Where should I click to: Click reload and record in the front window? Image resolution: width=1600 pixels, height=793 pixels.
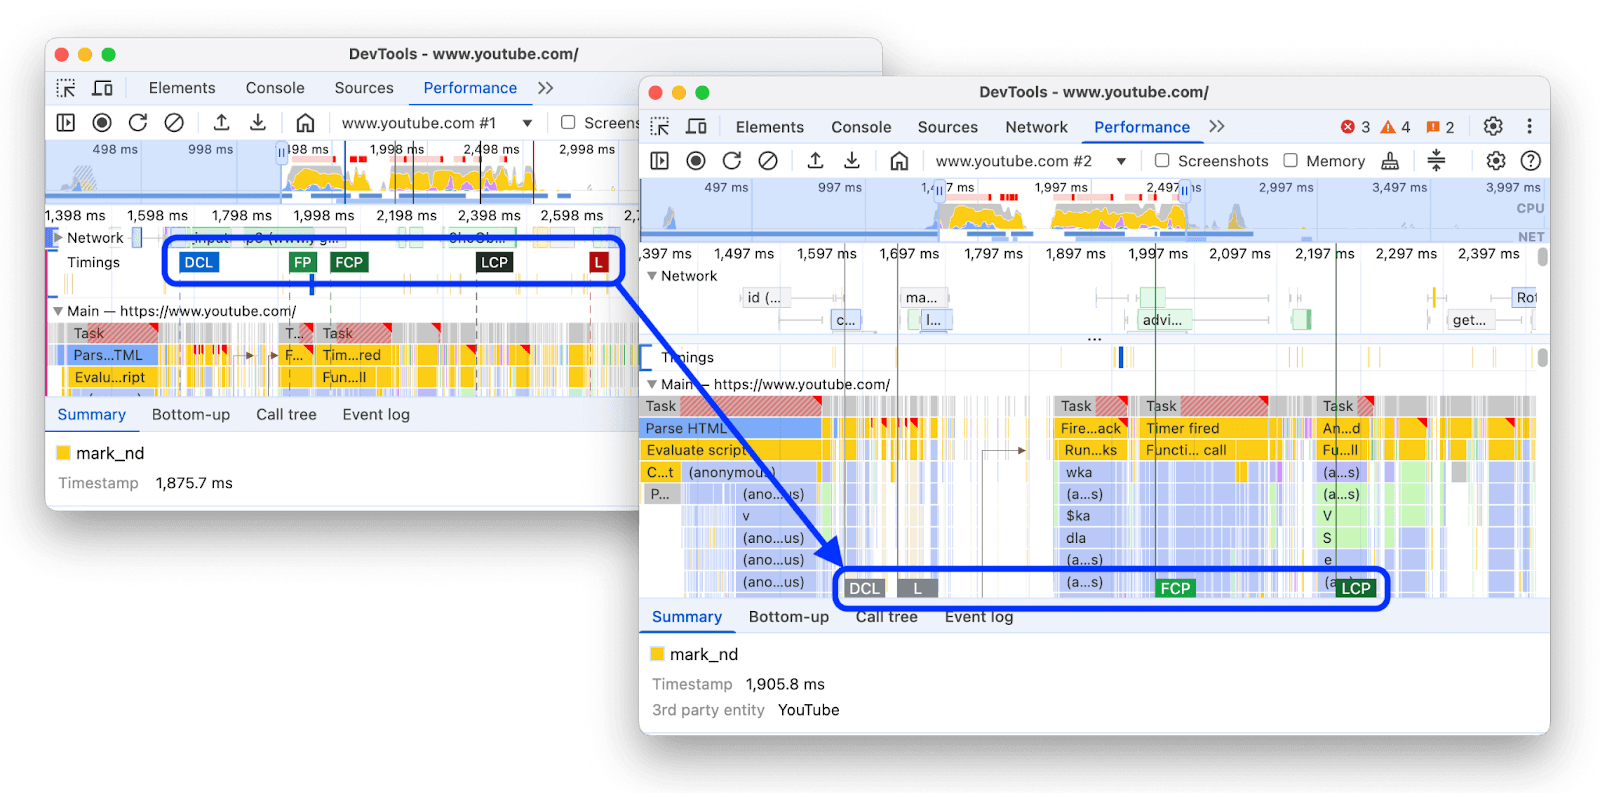[x=732, y=161]
